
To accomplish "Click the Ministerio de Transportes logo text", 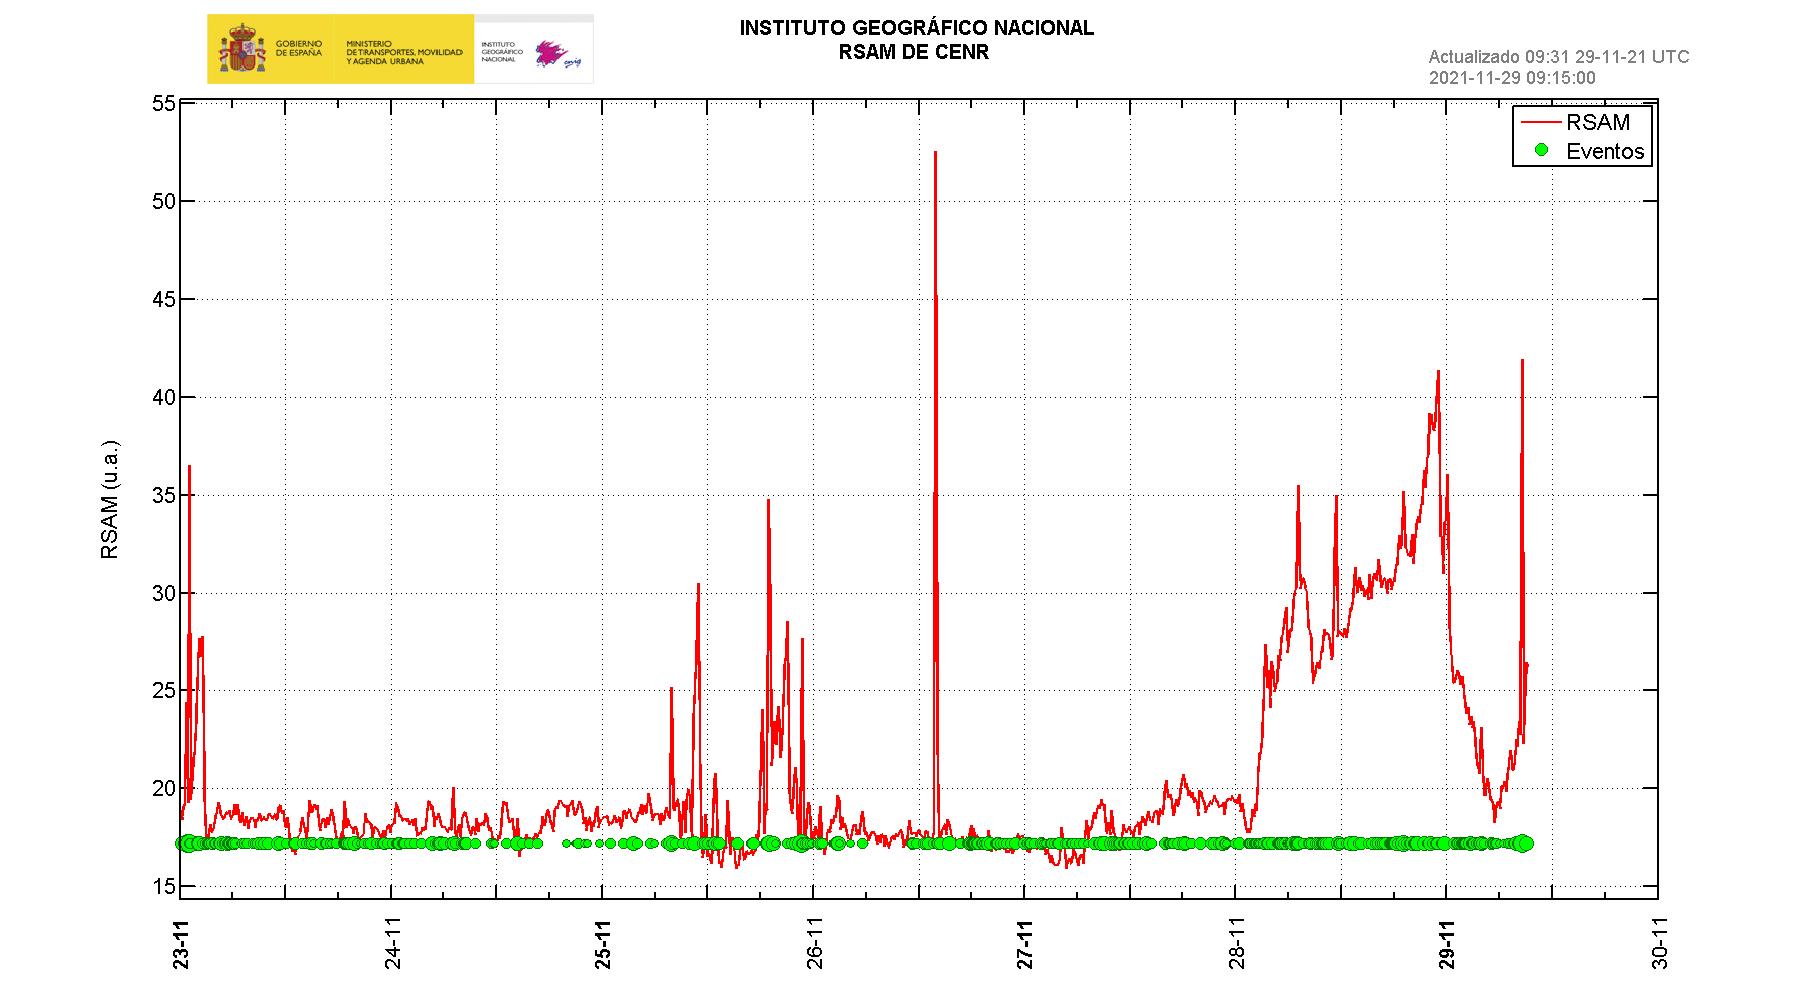I will [403, 52].
